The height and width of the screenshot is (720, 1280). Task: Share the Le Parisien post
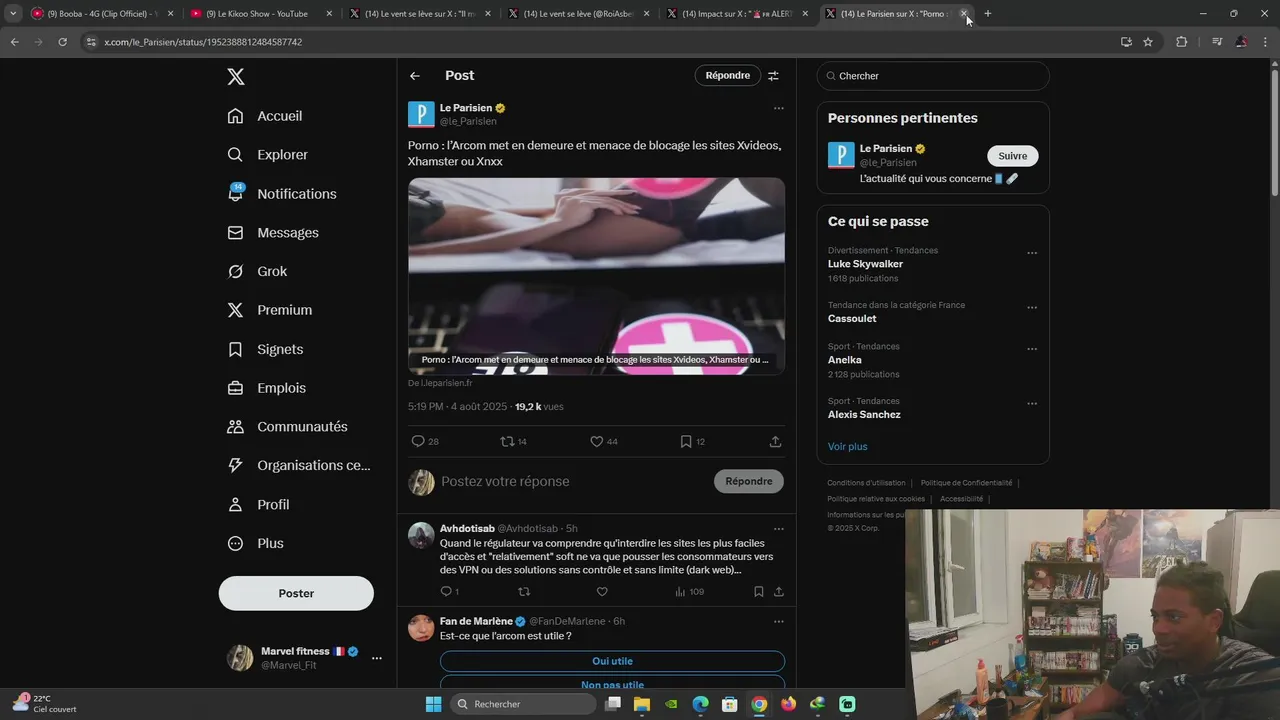point(775,441)
